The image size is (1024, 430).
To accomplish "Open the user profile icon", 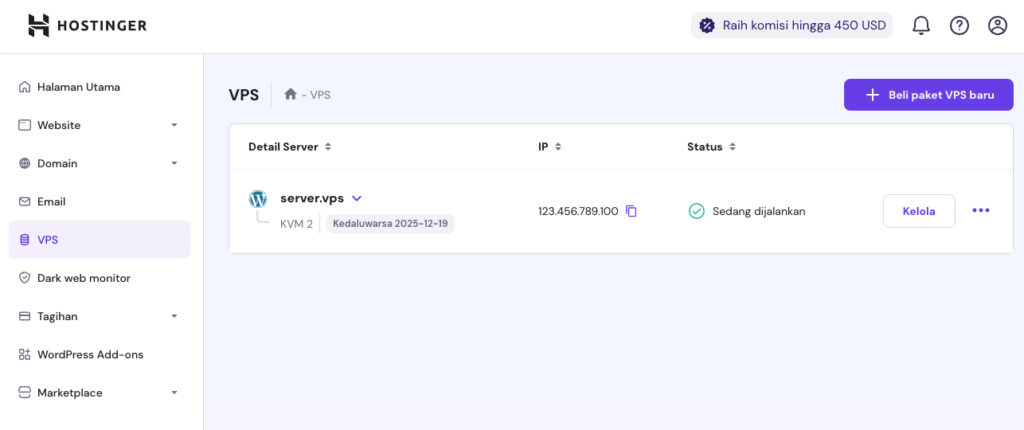I will [997, 26].
